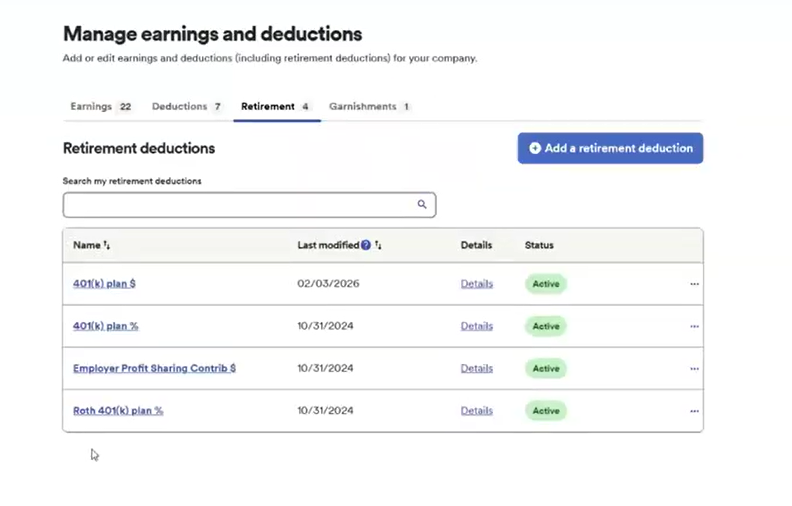Click the Status column header
Screen dimensions: 792x506
[x=539, y=245]
